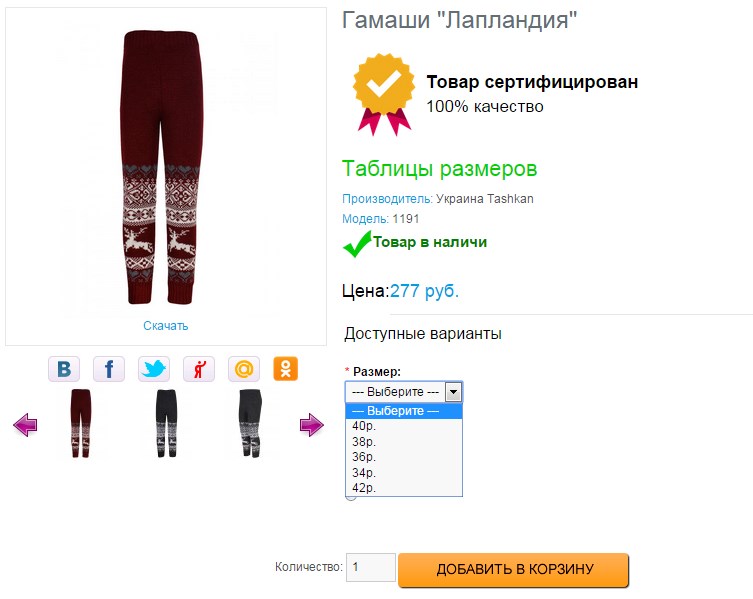Show next thumbnails with right purple arrow
The height and width of the screenshot is (599, 753).
tap(312, 425)
